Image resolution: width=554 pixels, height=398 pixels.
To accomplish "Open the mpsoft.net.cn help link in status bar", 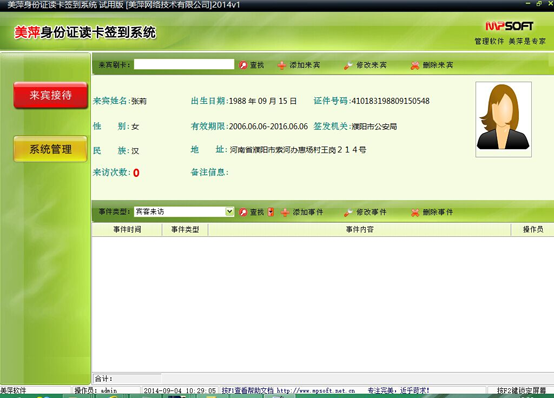I will 316,391.
